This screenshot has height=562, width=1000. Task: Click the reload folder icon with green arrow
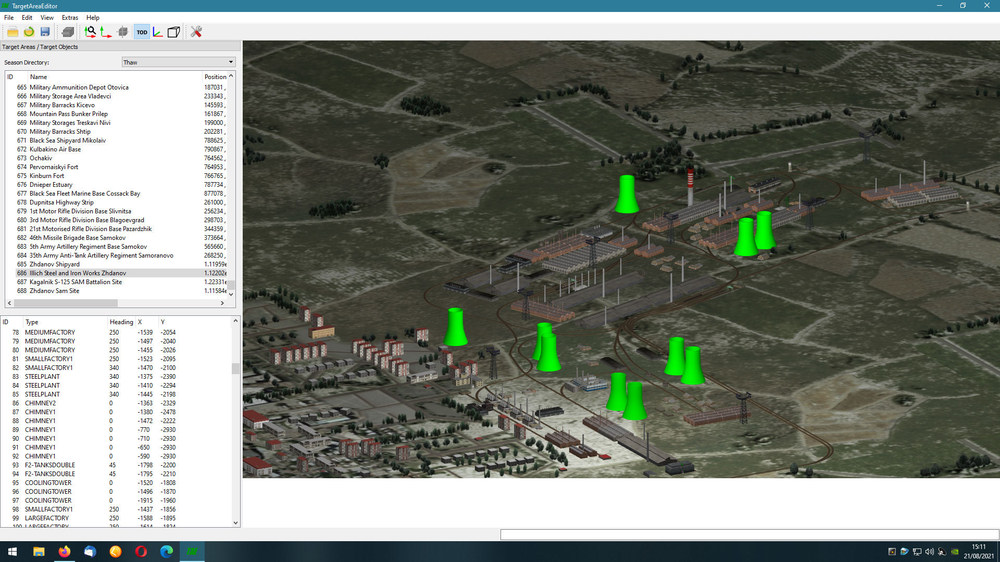pyautogui.click(x=29, y=32)
